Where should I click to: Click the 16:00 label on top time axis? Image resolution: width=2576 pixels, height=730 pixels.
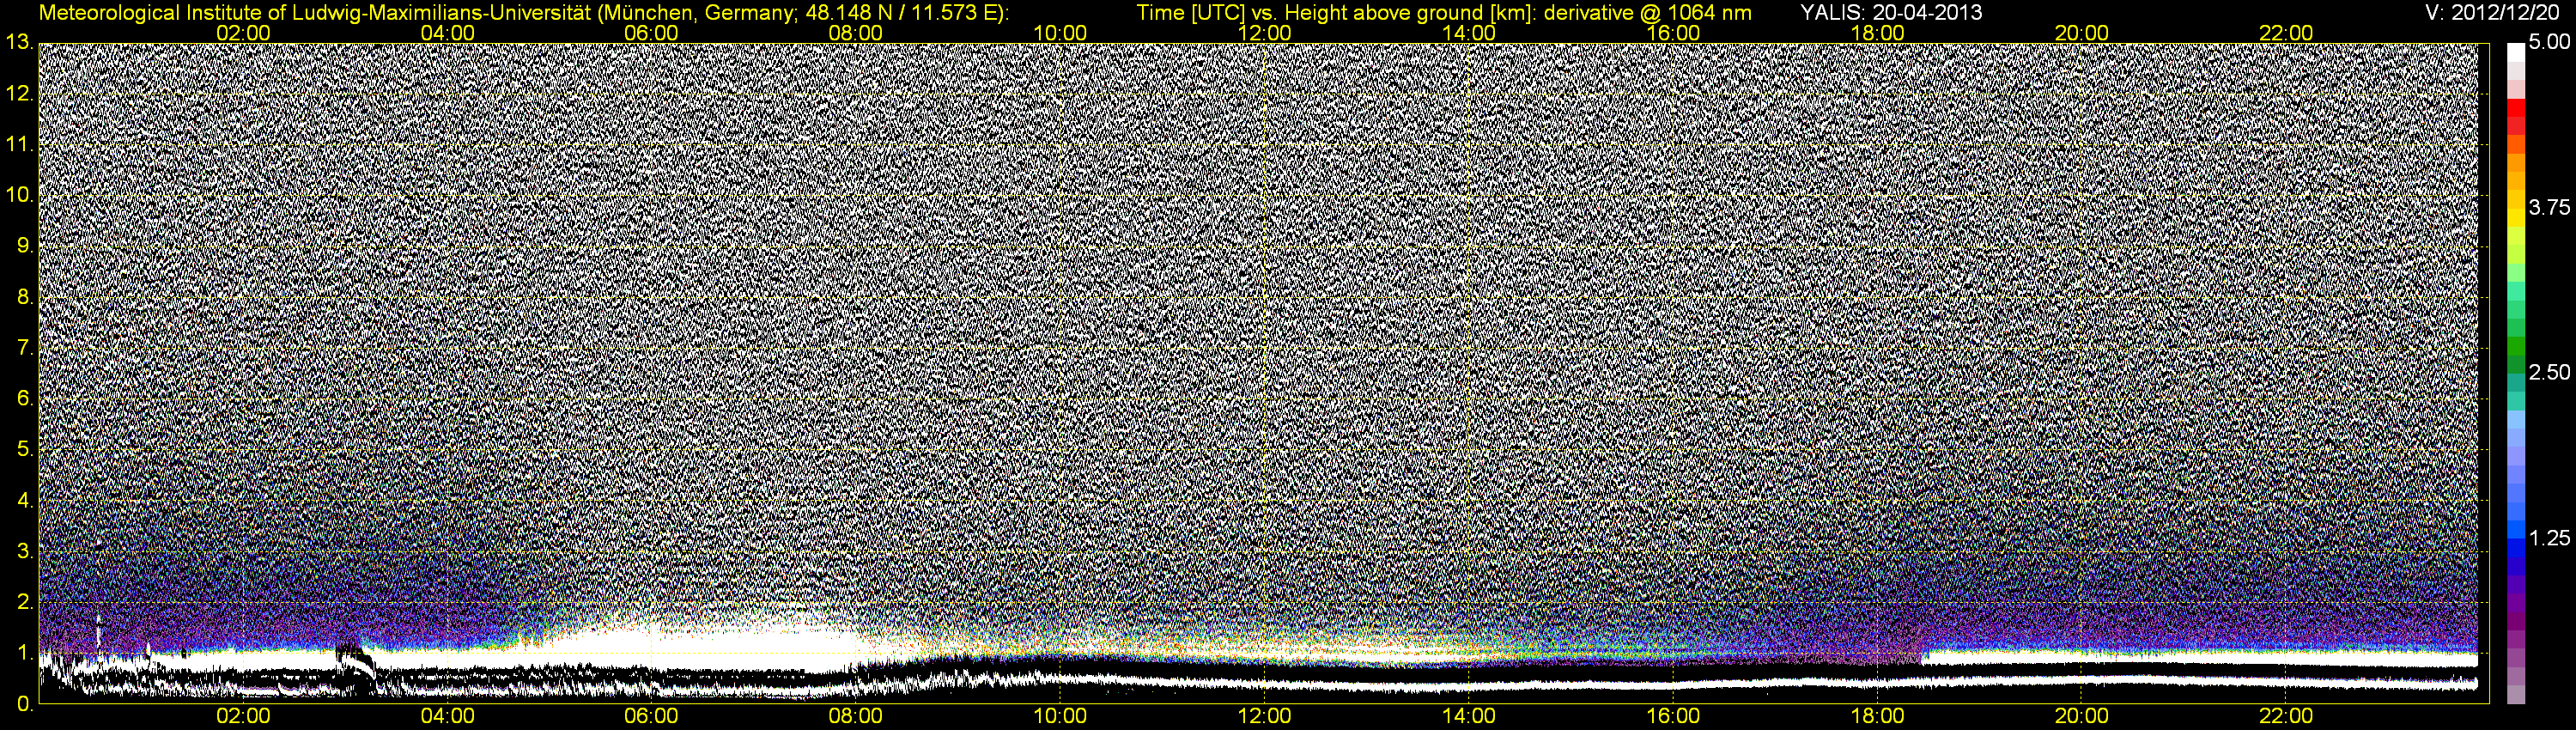click(1673, 33)
